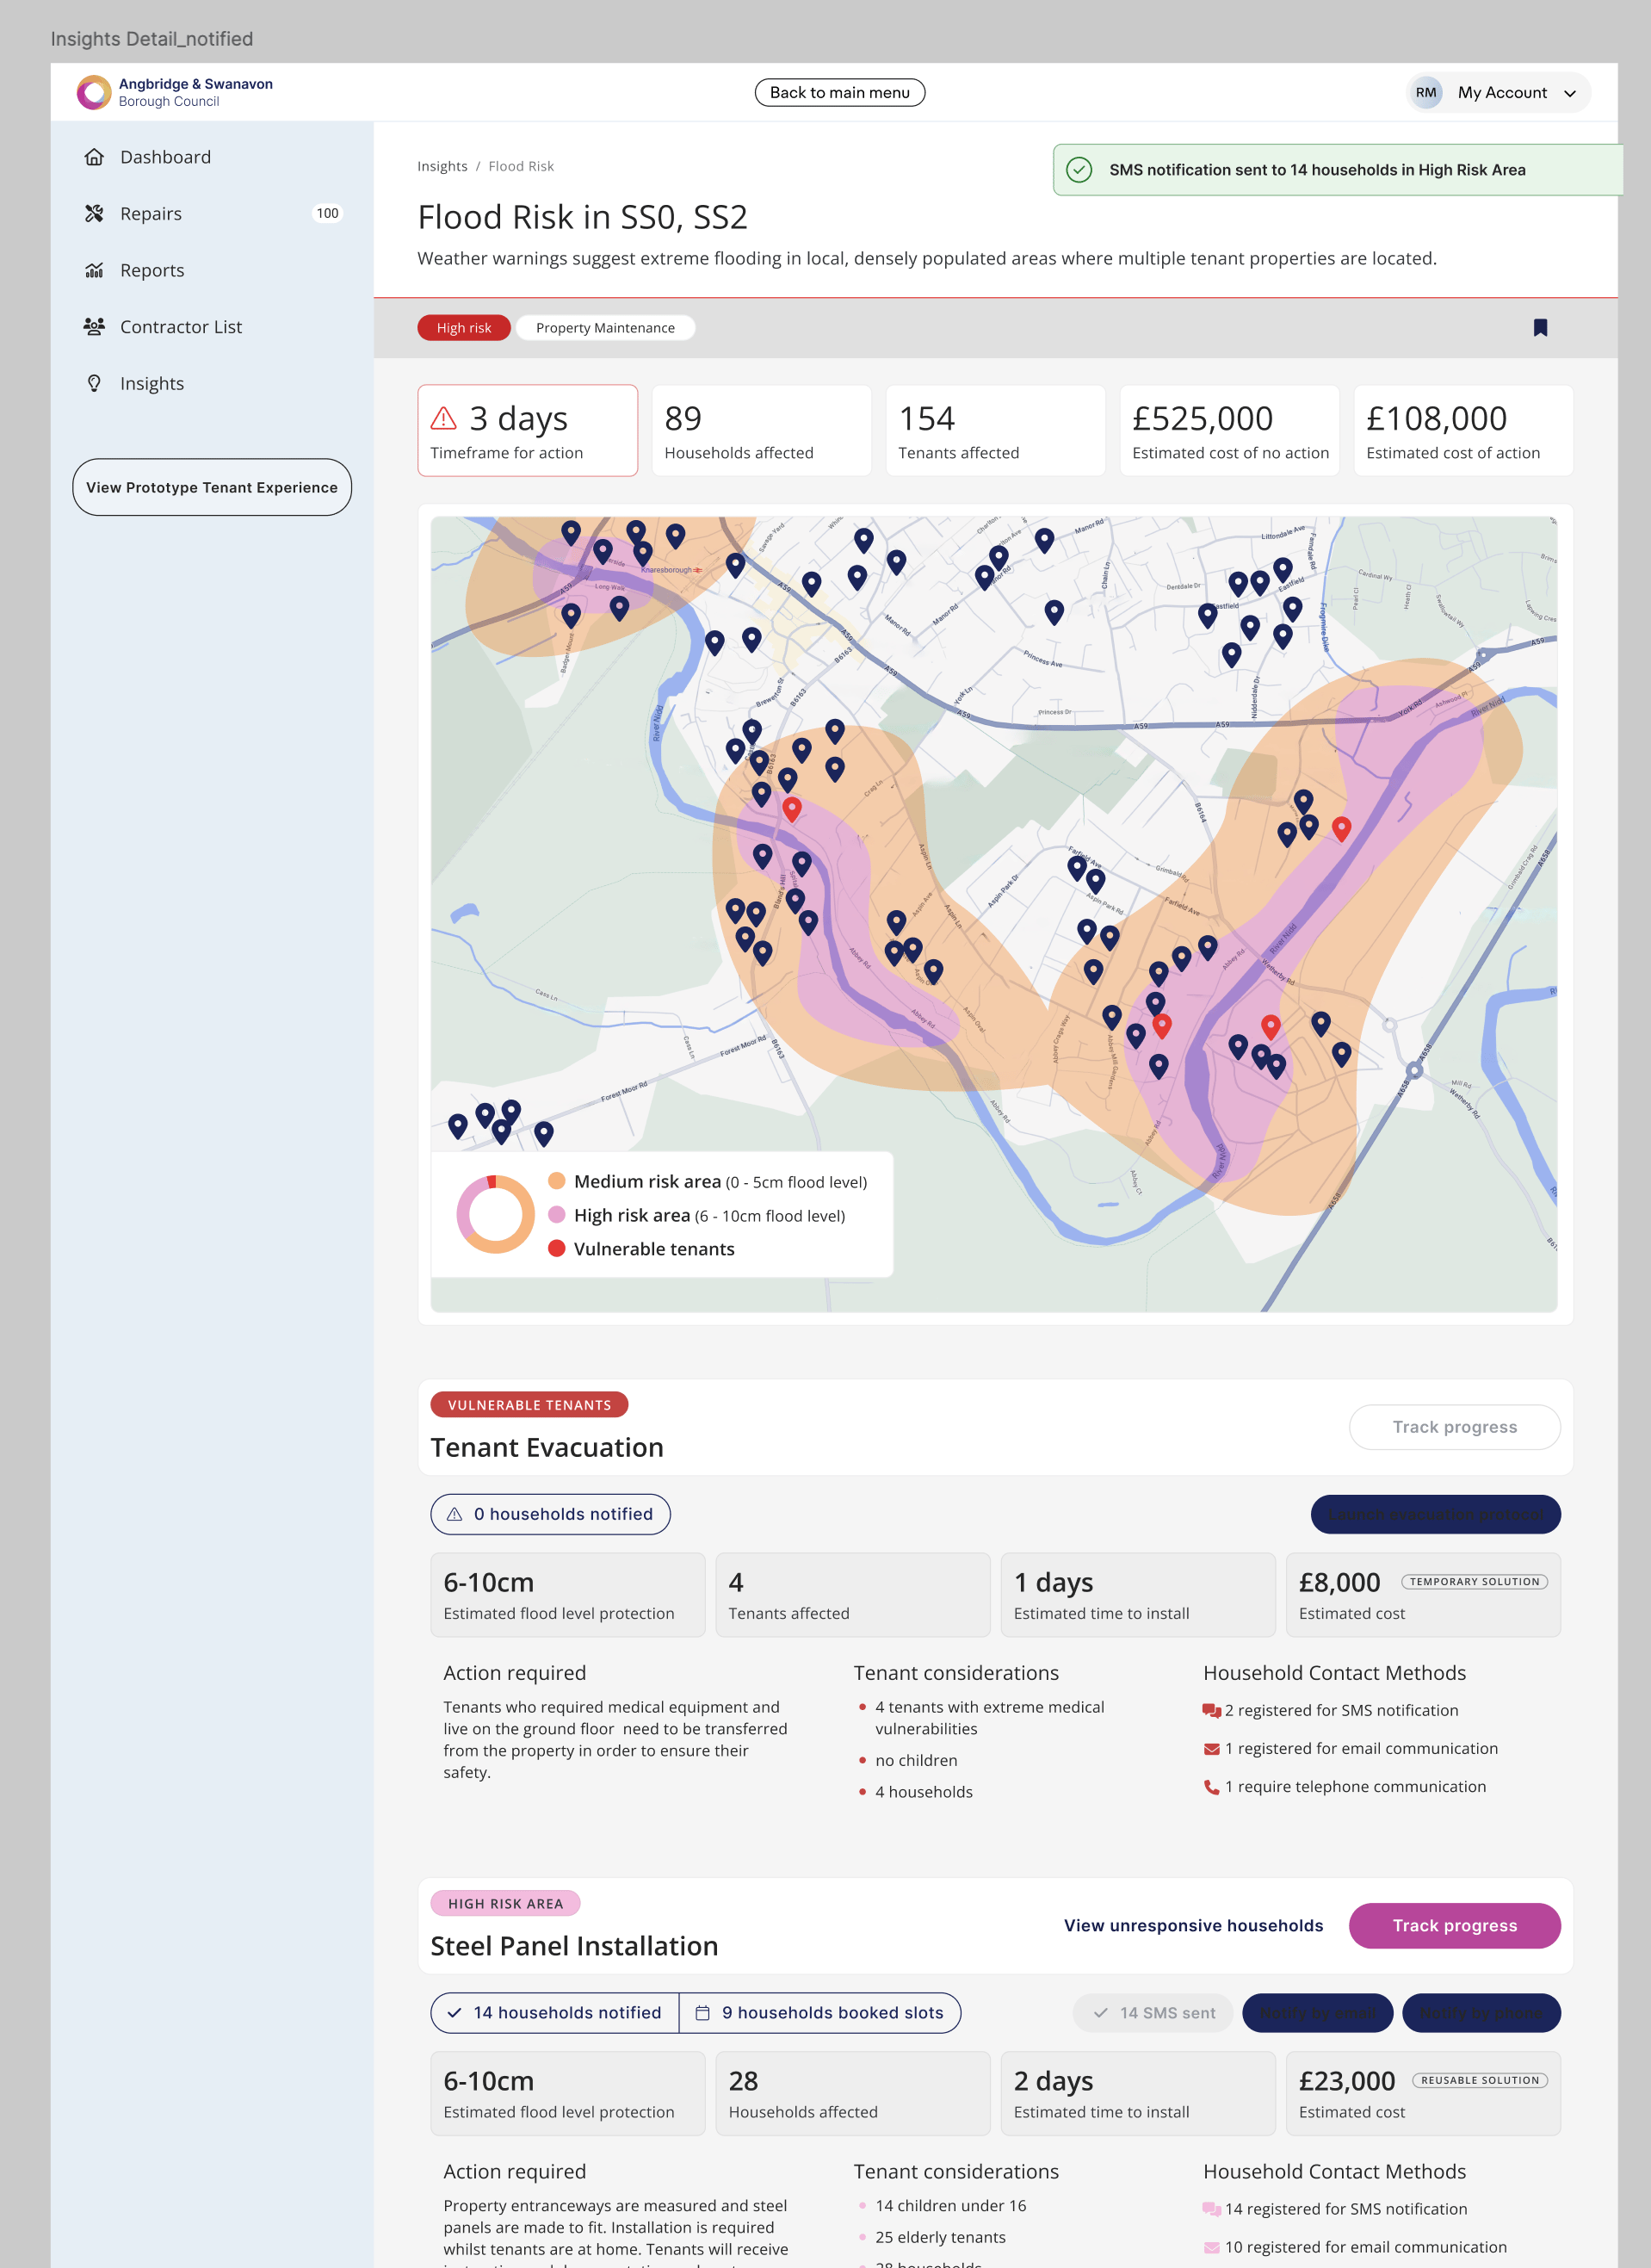Click the Angbridge & Swanavon council logo
This screenshot has height=2268, width=1651.
94,92
